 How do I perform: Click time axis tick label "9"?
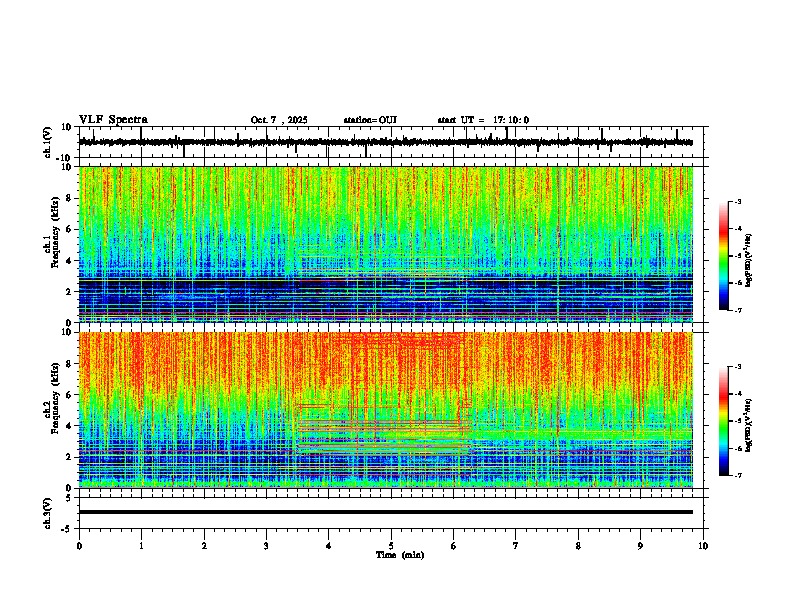click(x=640, y=546)
